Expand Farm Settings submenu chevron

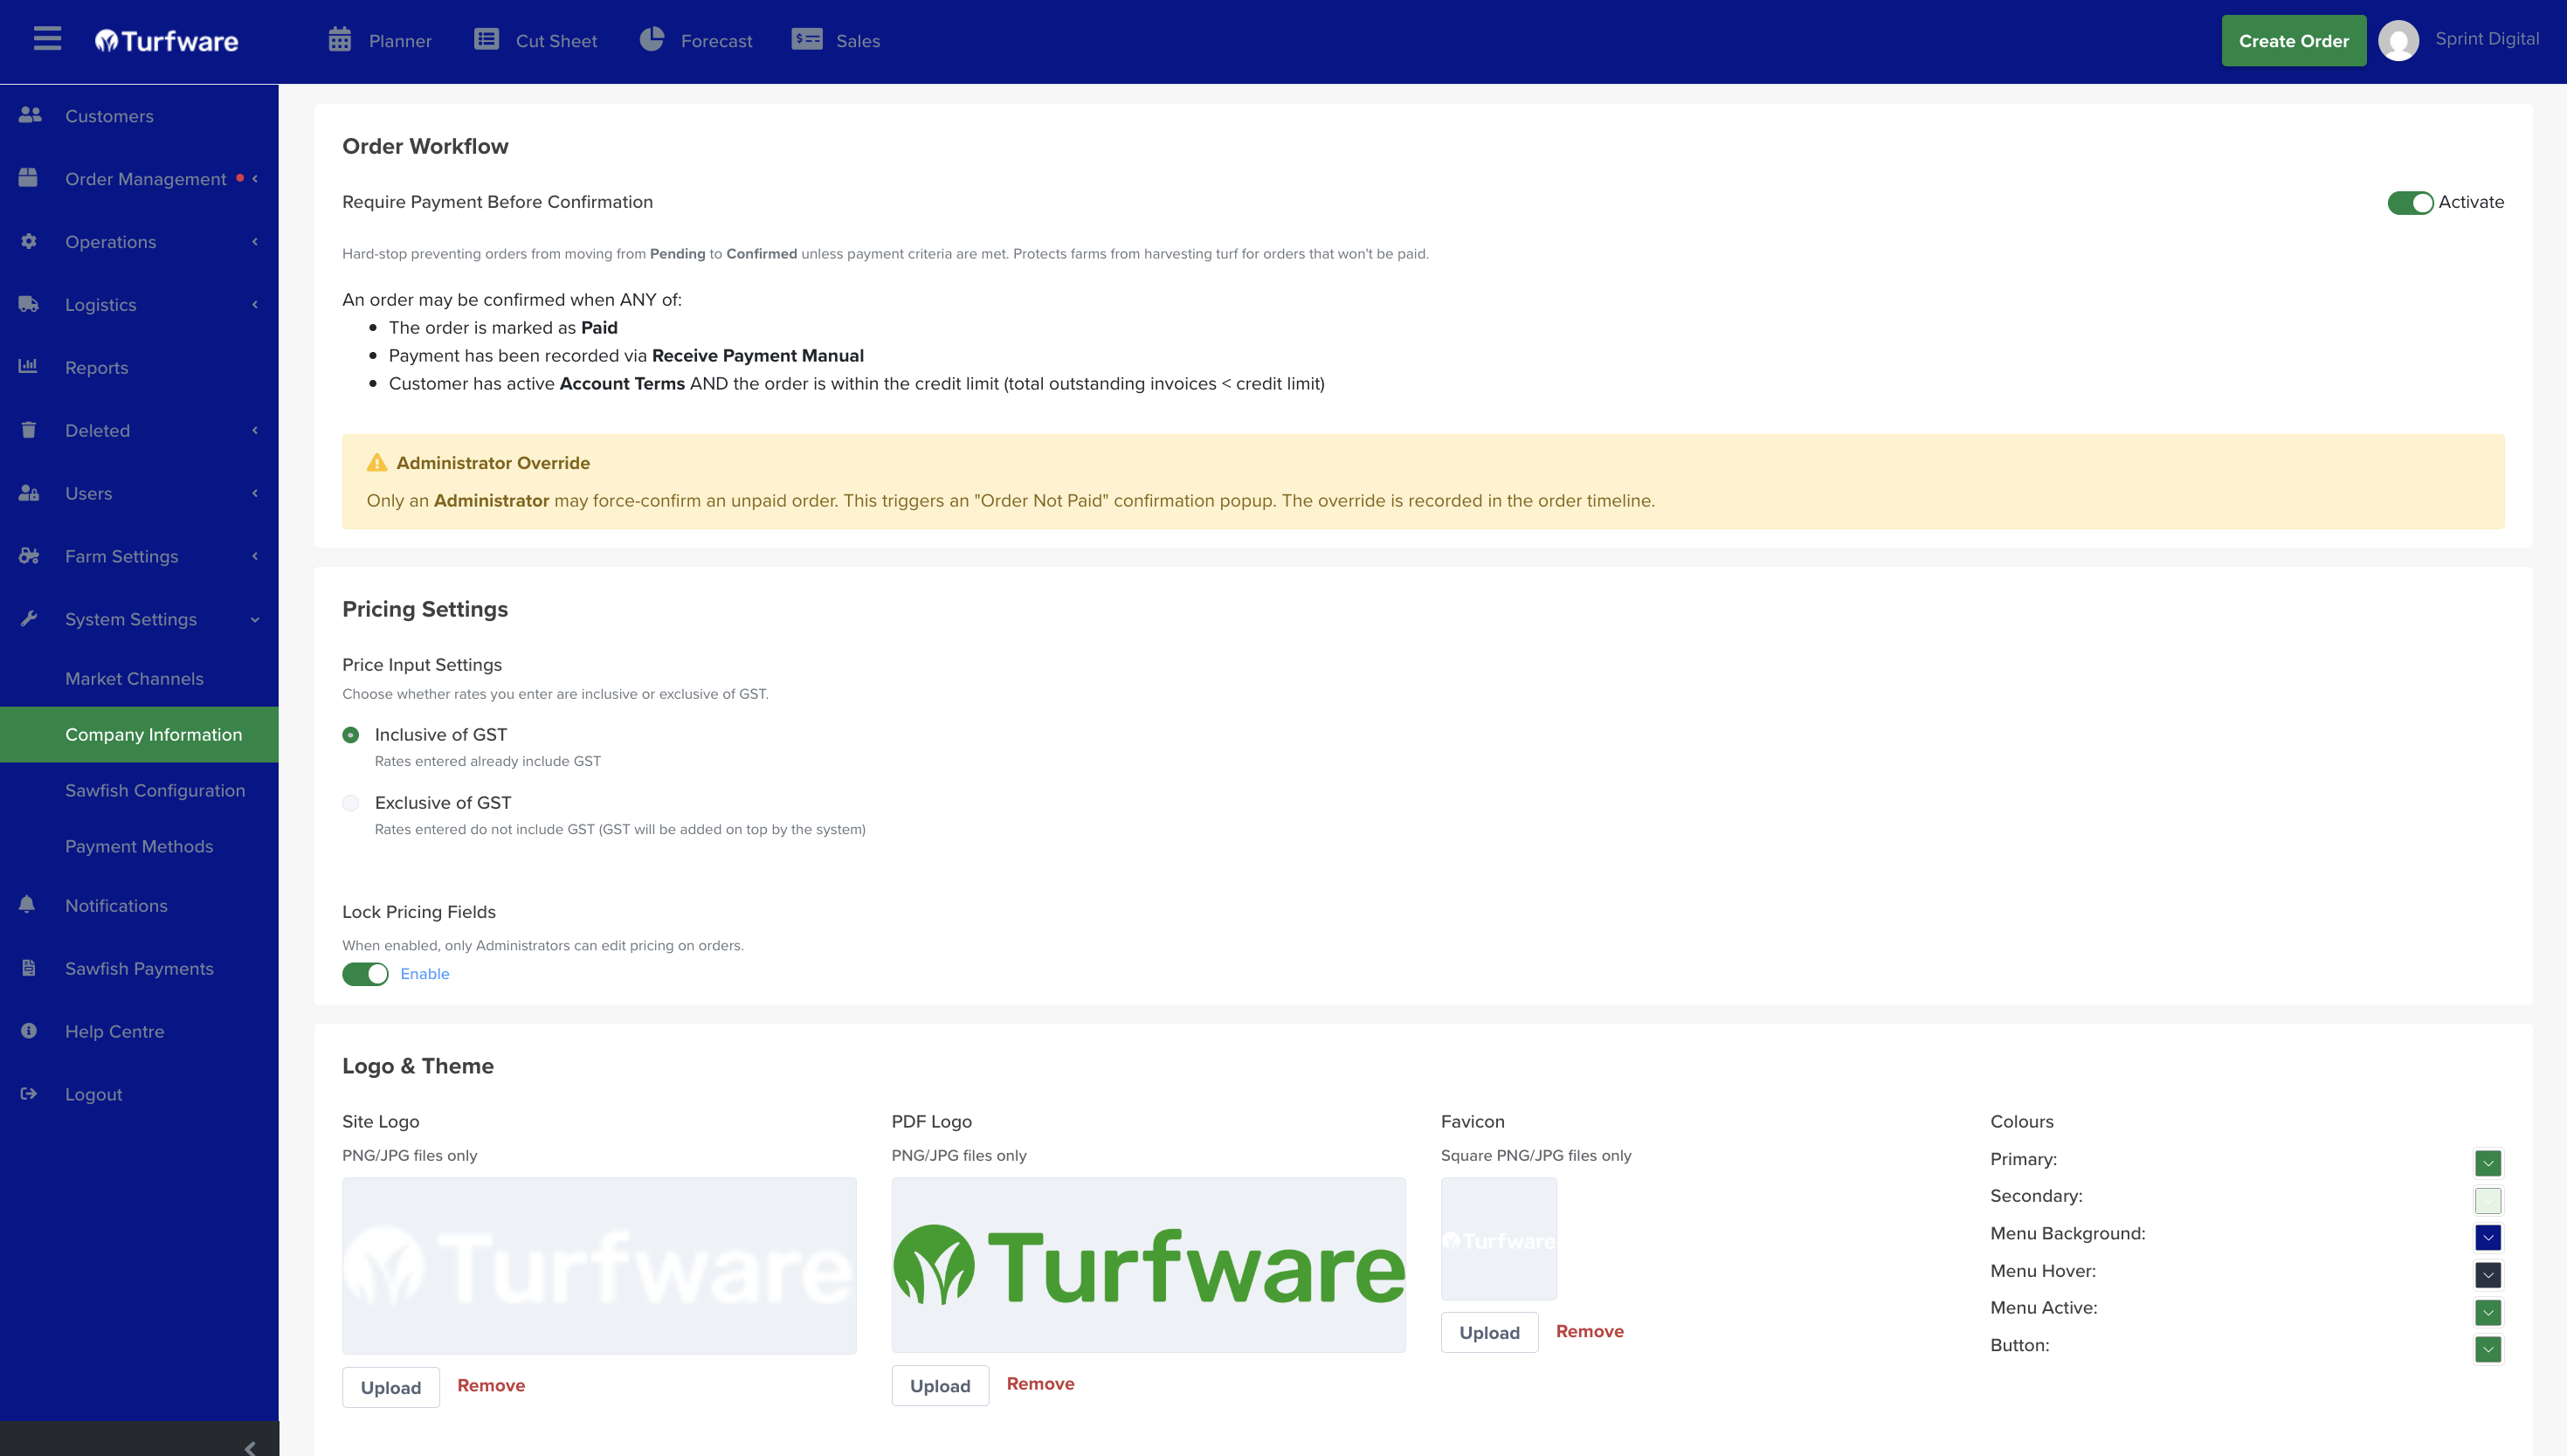point(255,556)
